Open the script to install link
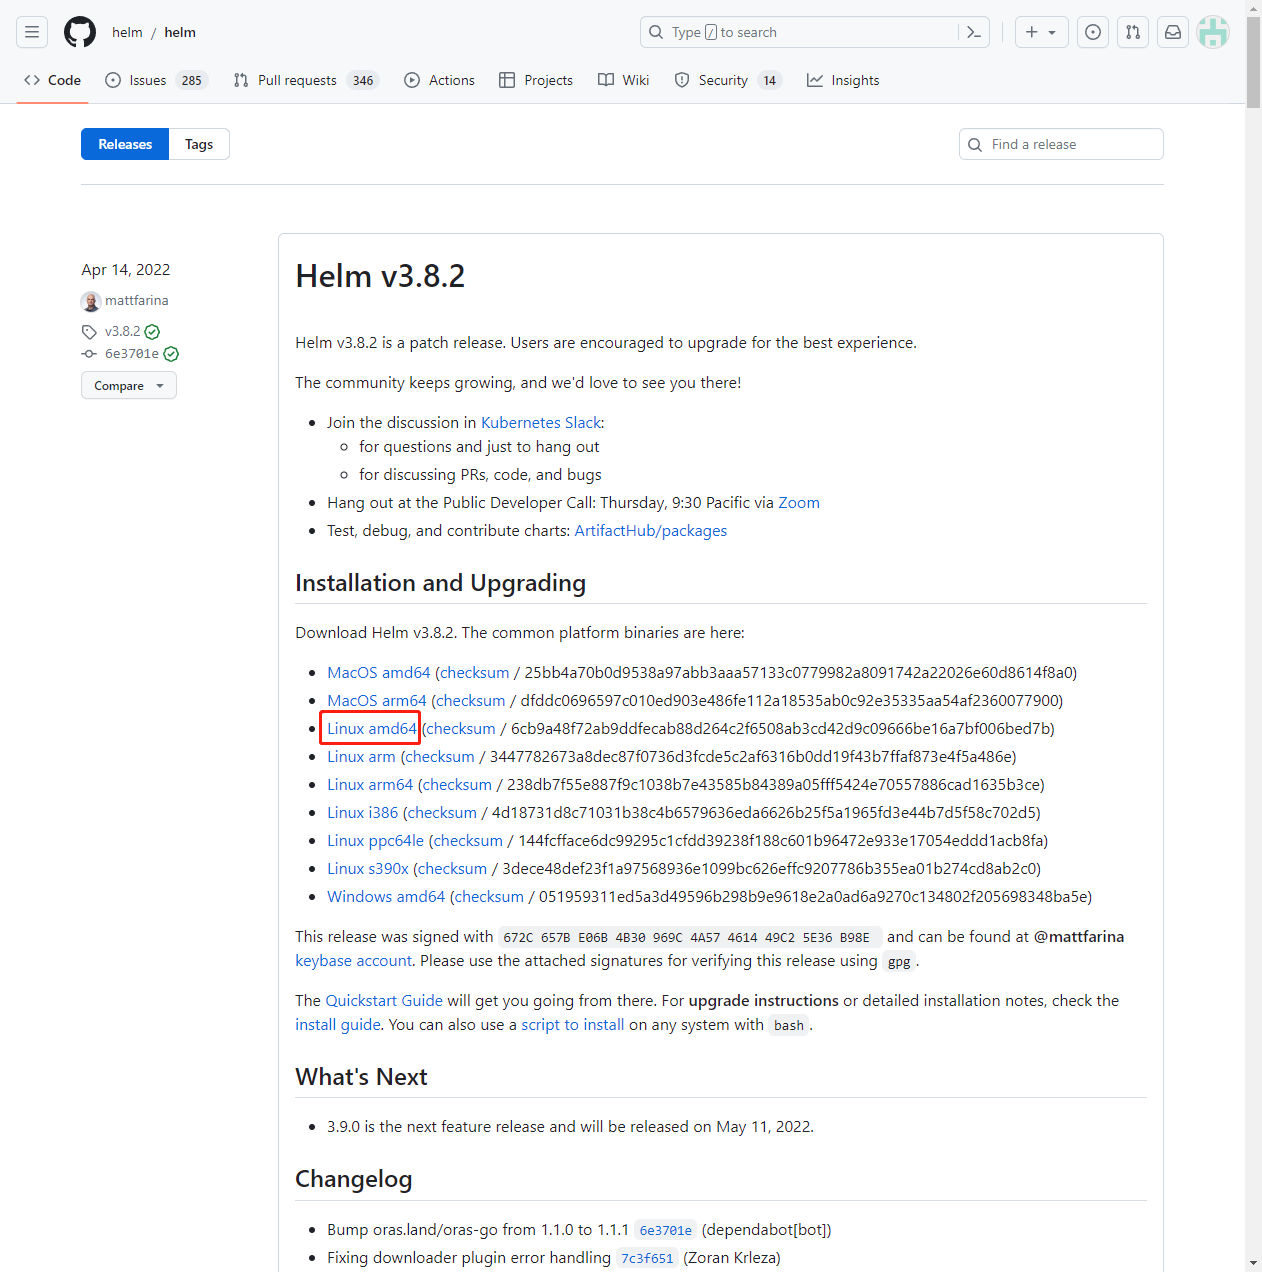Image resolution: width=1262 pixels, height=1272 pixels. 573,1025
